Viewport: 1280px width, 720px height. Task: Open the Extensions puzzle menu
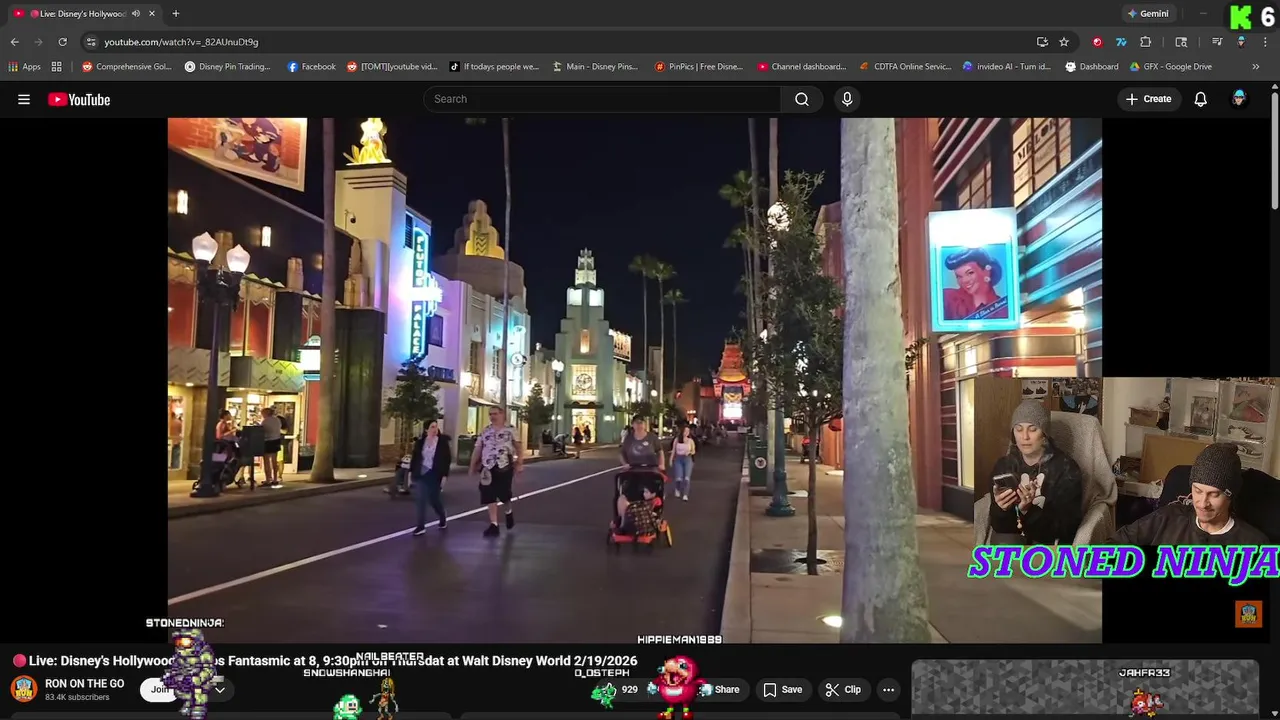coord(1146,42)
